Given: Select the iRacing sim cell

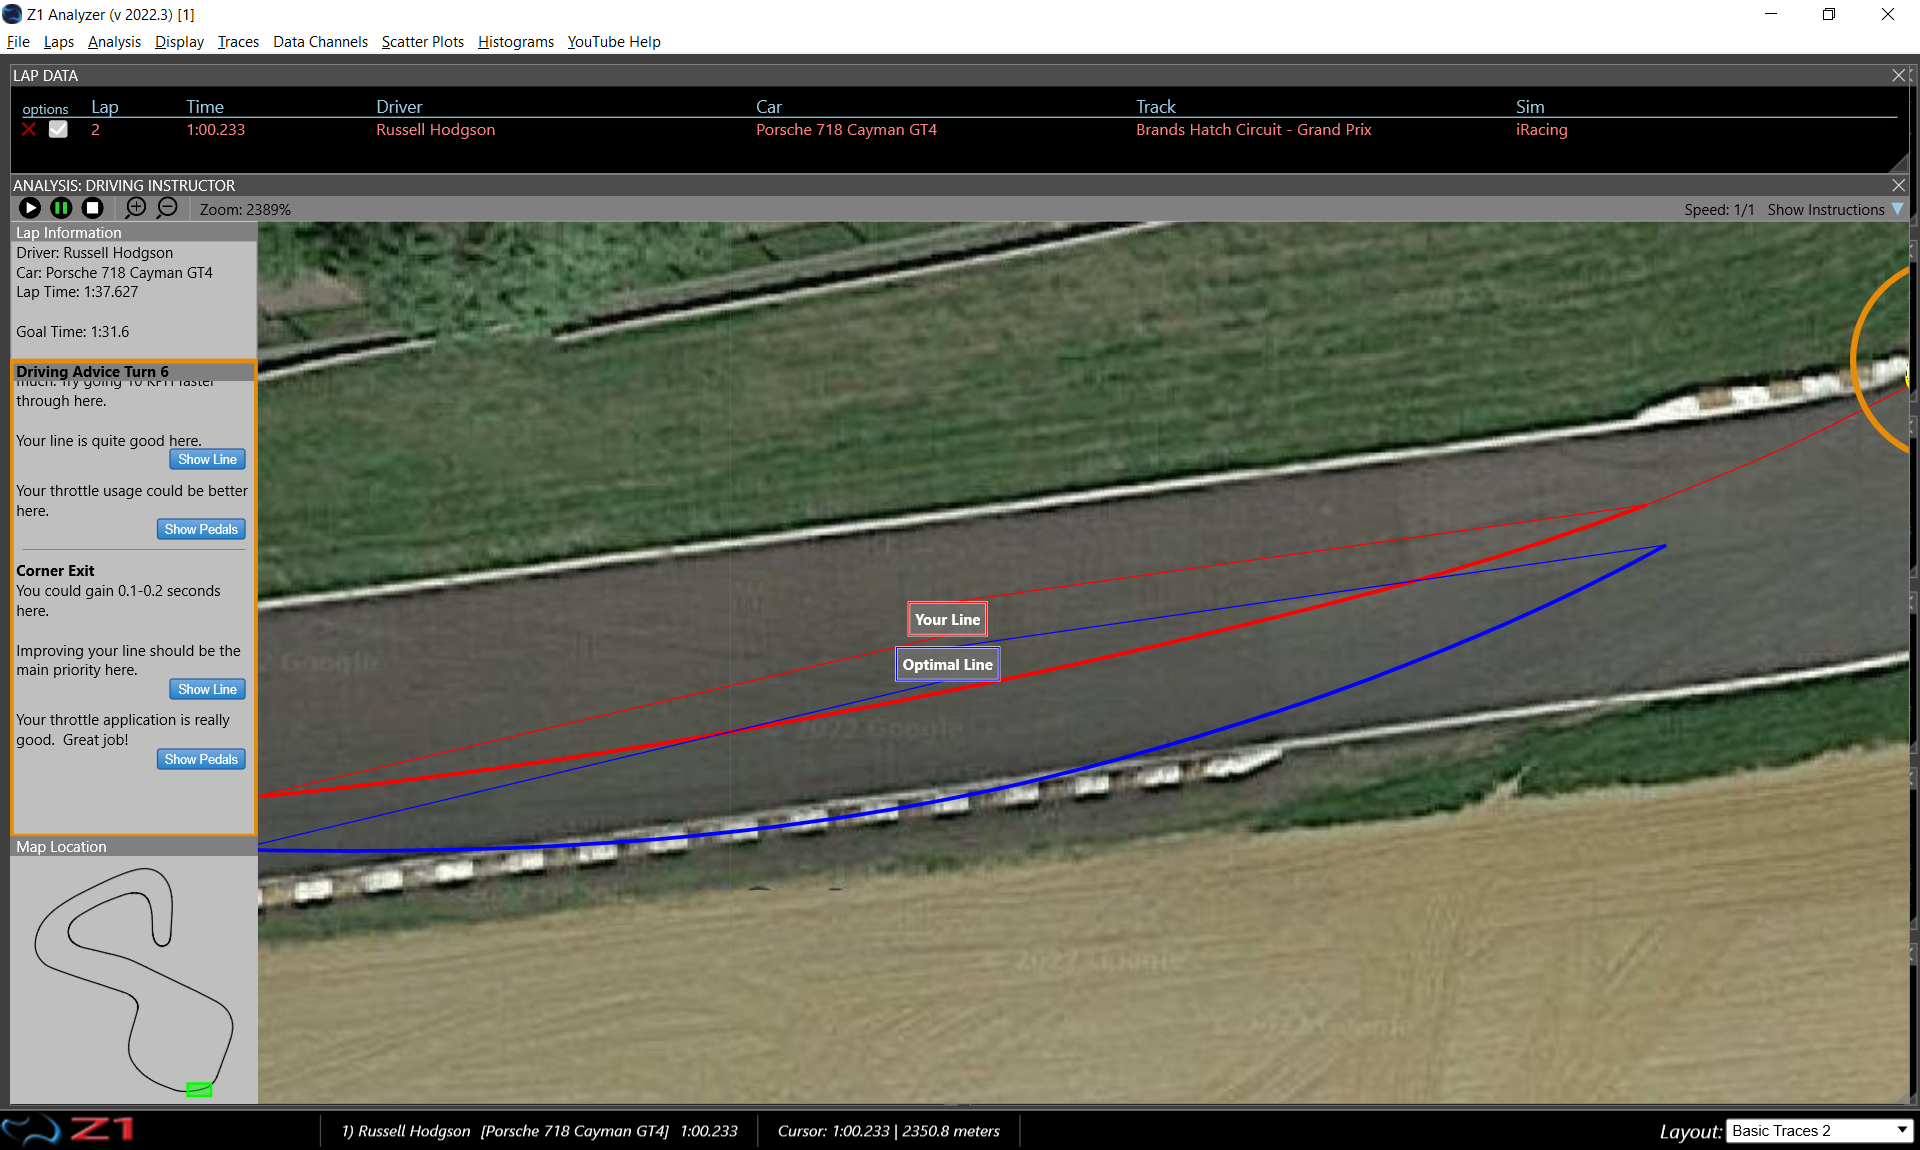Looking at the screenshot, I should pos(1541,130).
